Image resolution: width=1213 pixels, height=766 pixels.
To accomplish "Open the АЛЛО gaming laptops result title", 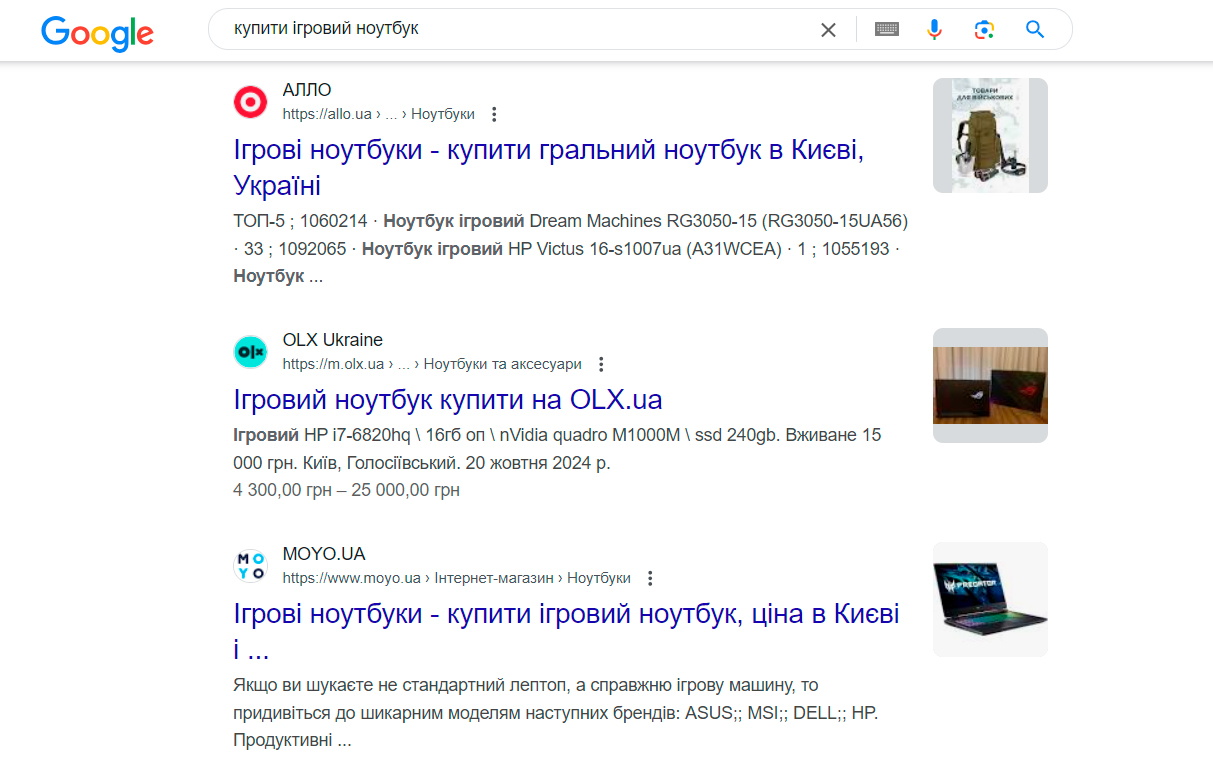I will [x=548, y=168].
